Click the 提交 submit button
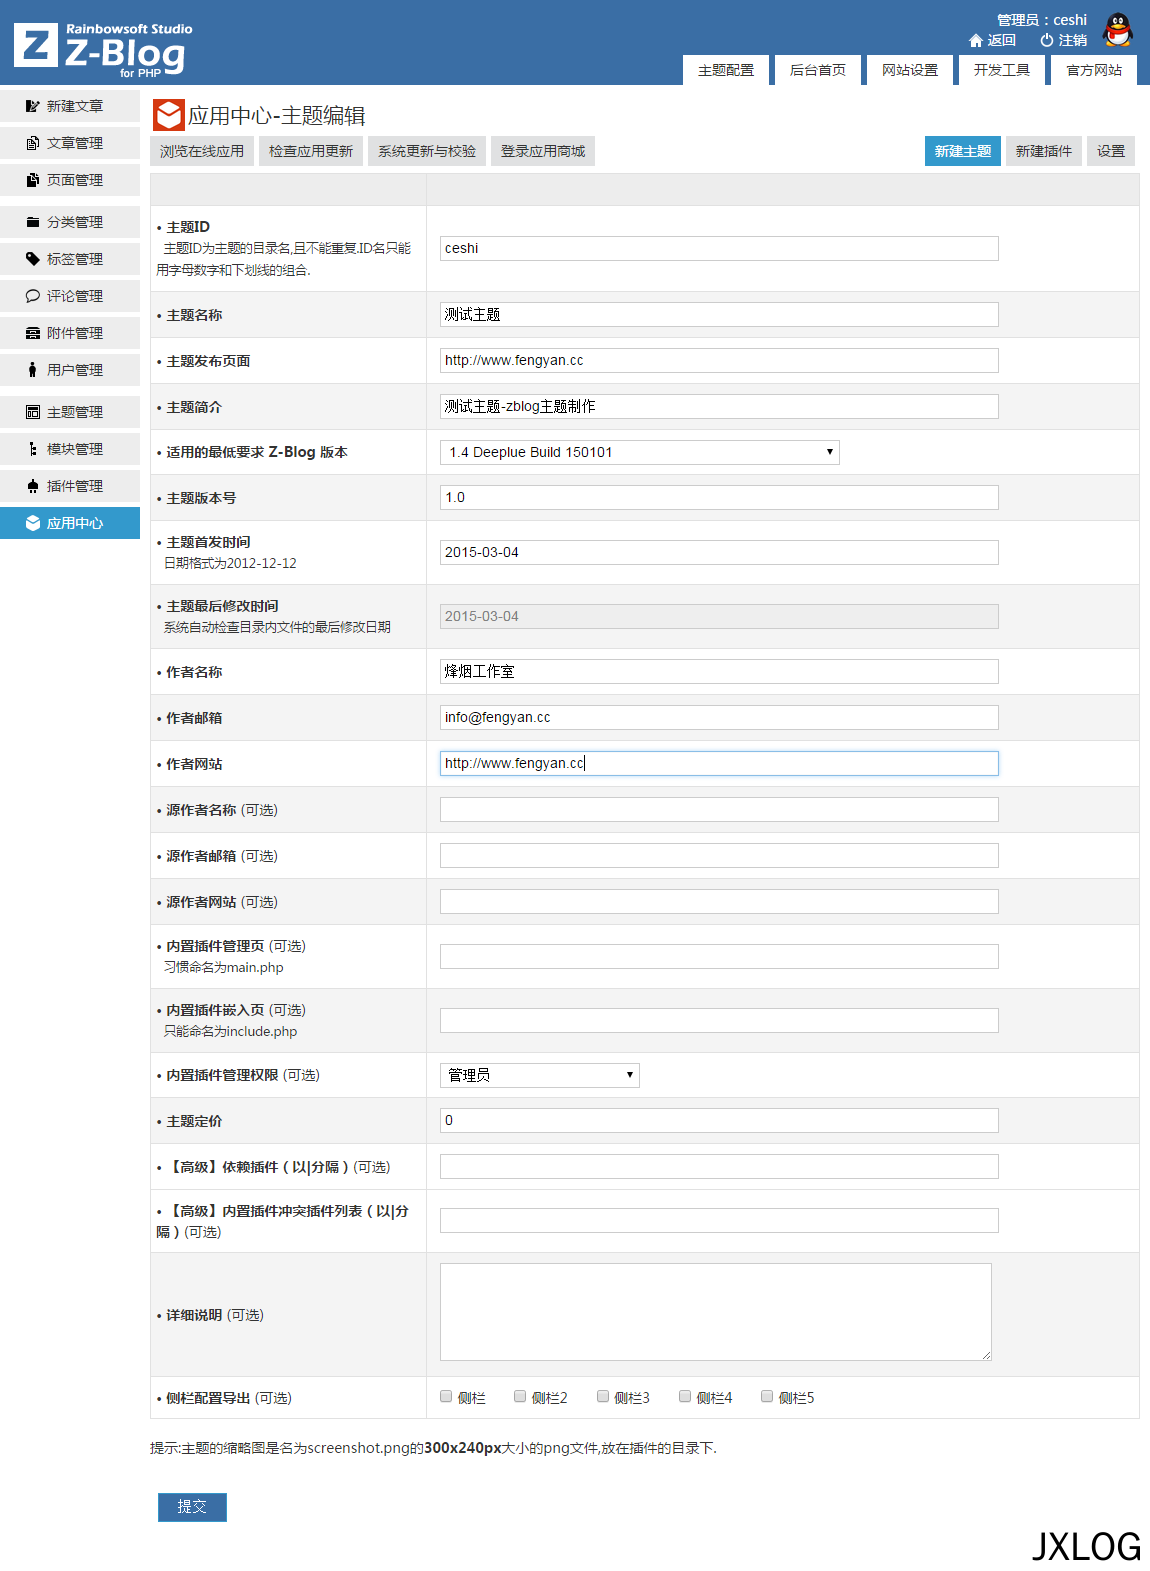1150x1571 pixels. point(192,1507)
